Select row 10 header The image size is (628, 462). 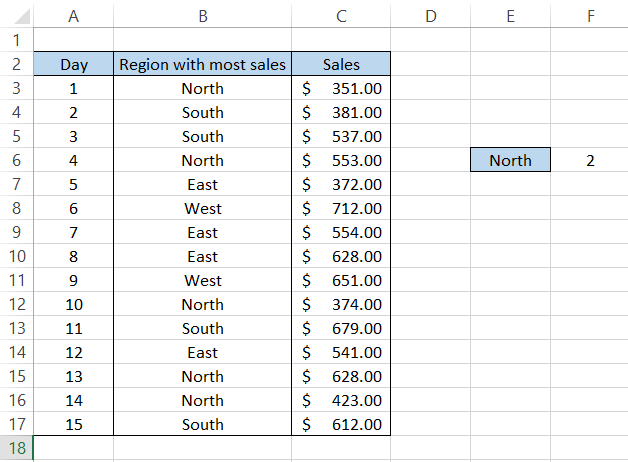(x=16, y=256)
